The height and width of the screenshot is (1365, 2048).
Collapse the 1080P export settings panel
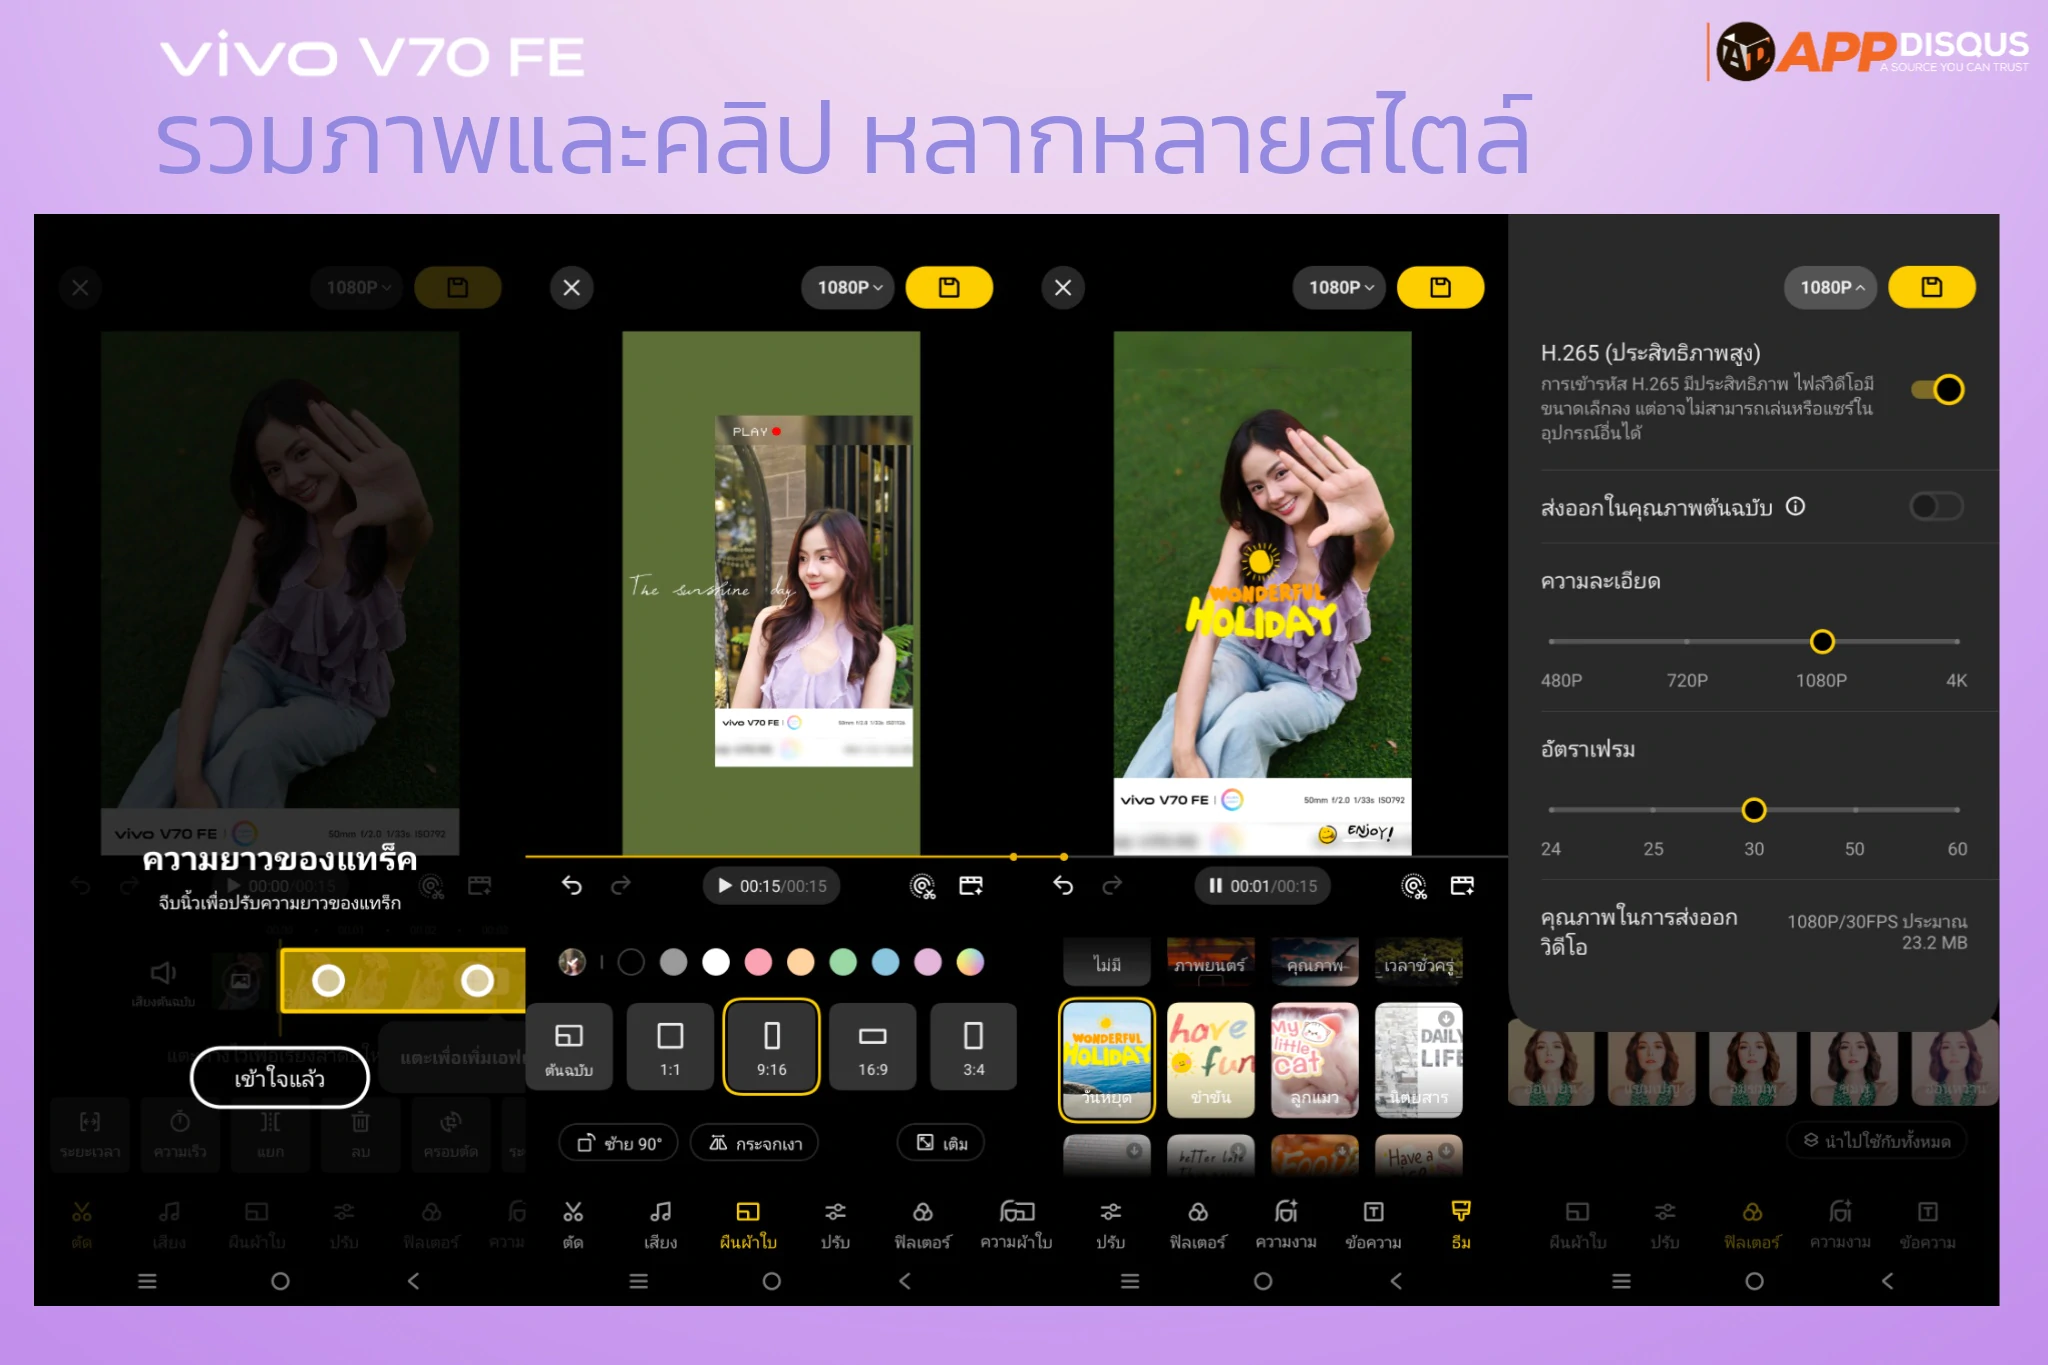pyautogui.click(x=1831, y=288)
